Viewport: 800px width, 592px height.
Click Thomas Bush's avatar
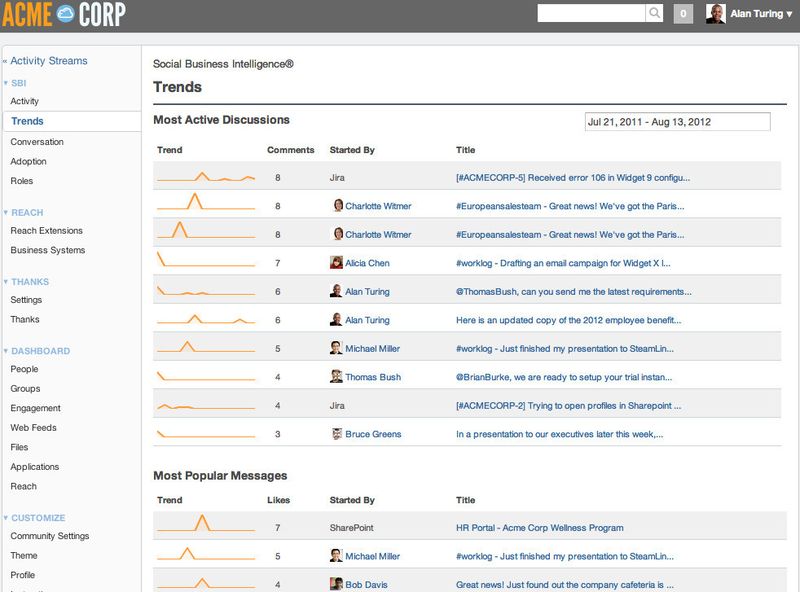336,377
